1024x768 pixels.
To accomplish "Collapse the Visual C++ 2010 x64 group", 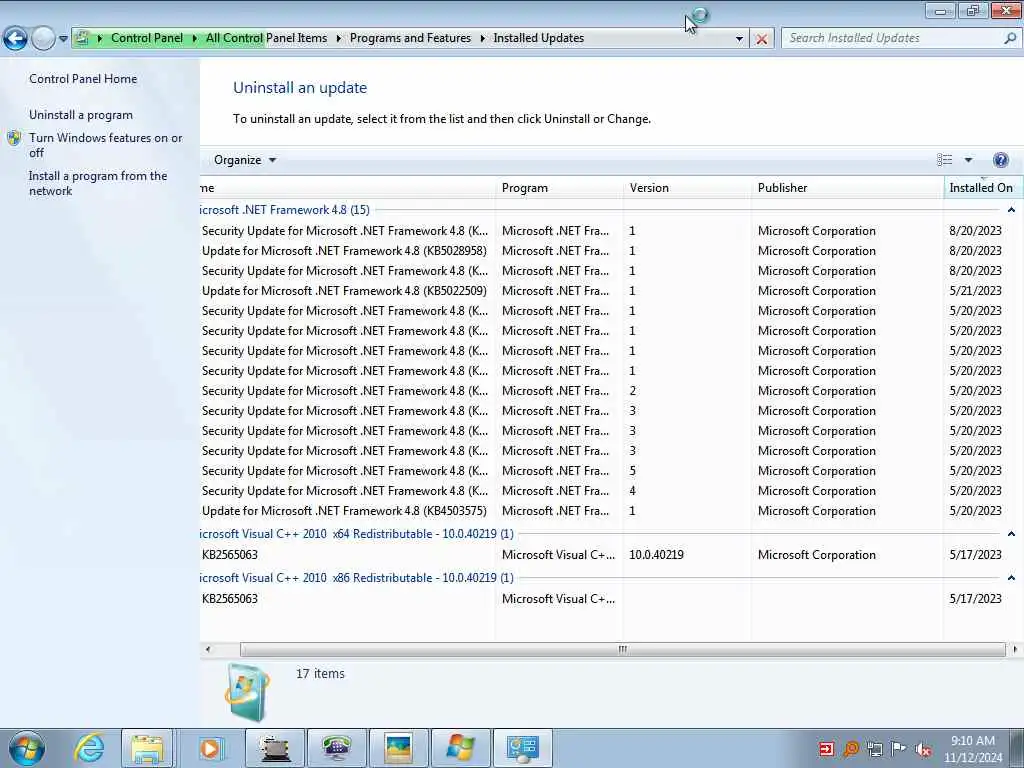I will pos(1011,534).
